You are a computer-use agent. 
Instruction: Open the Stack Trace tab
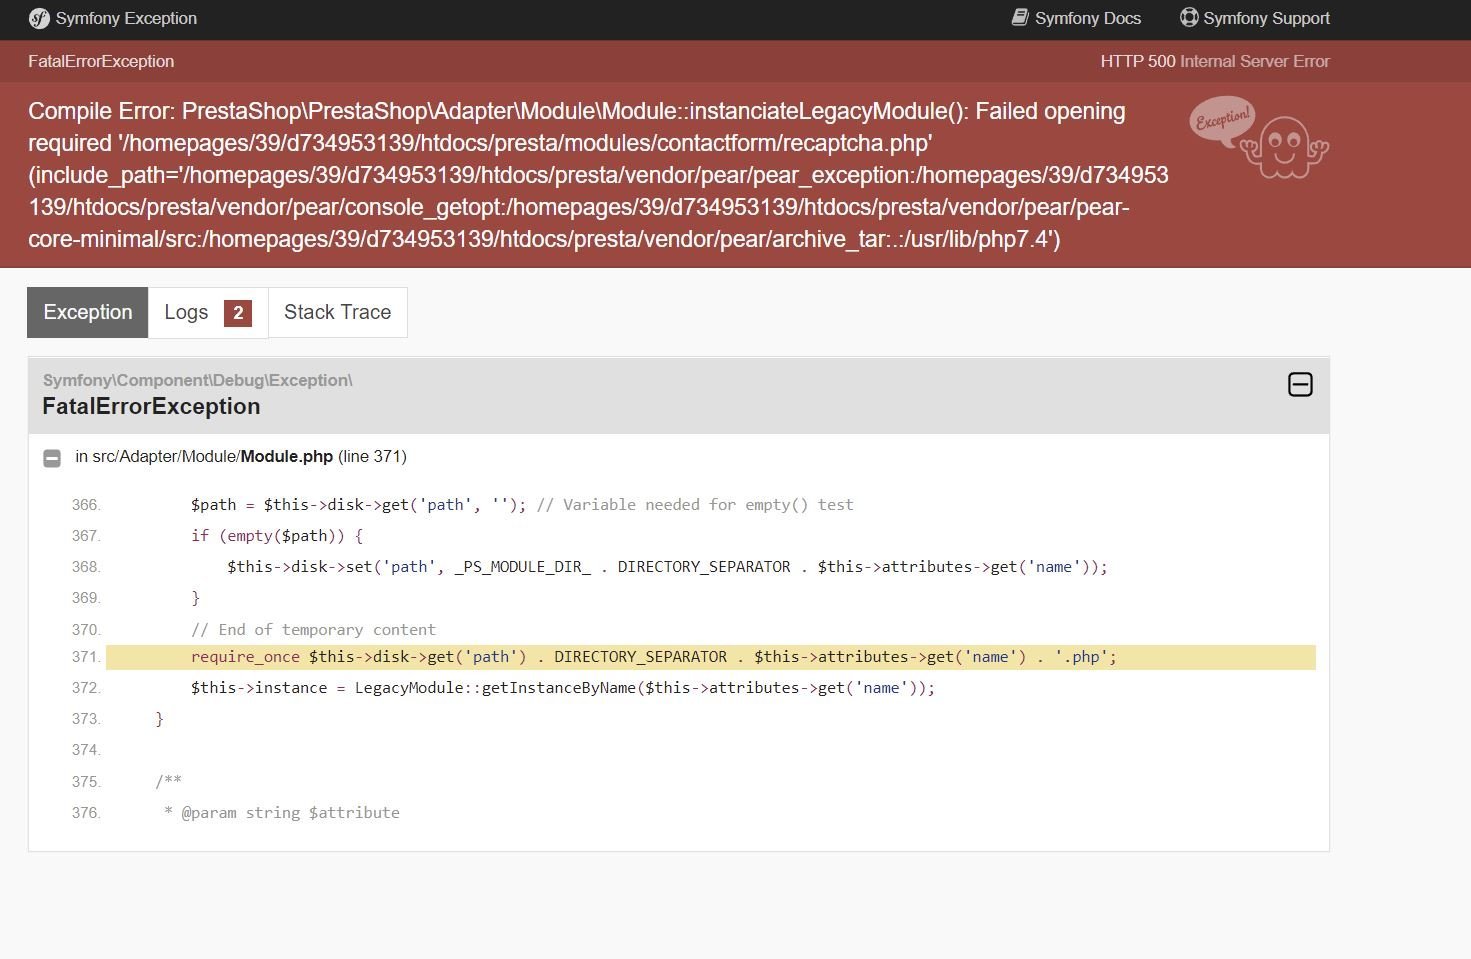[338, 312]
